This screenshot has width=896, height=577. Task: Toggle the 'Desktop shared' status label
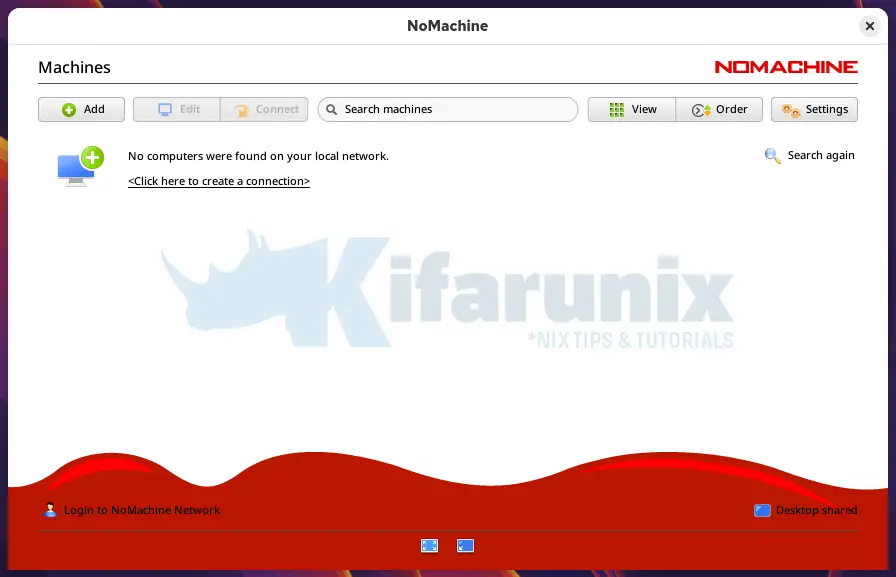816,510
